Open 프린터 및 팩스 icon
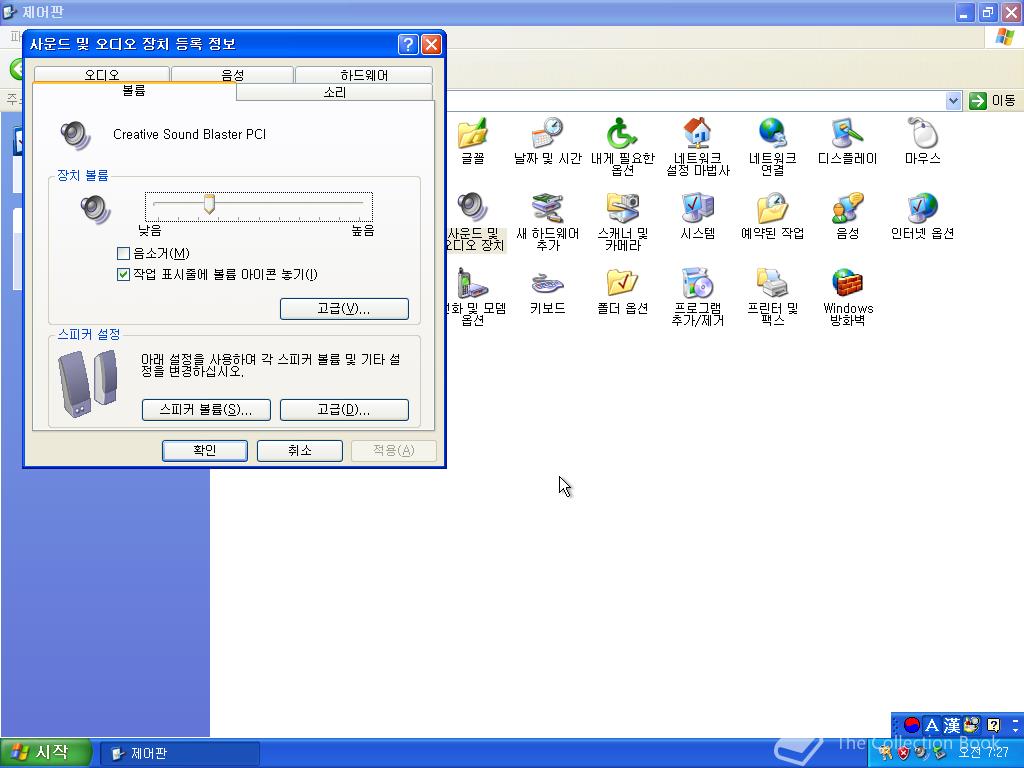 (x=773, y=297)
